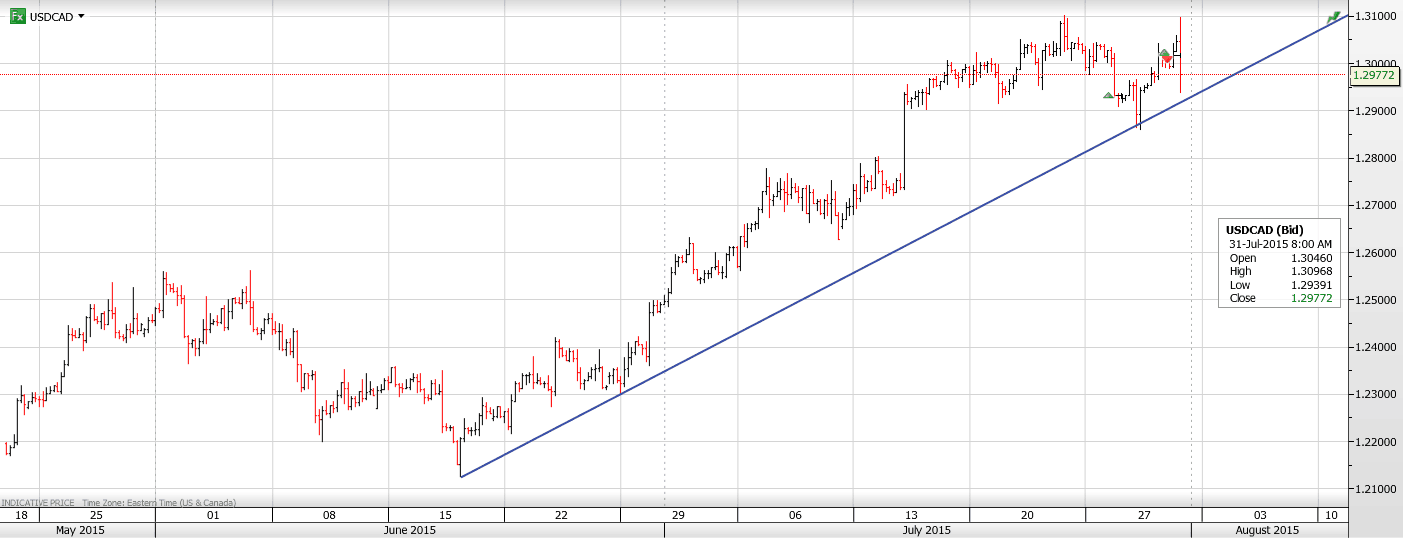Click the May 2015 month label
Viewport: 1403px width, 538px height.
point(79,530)
